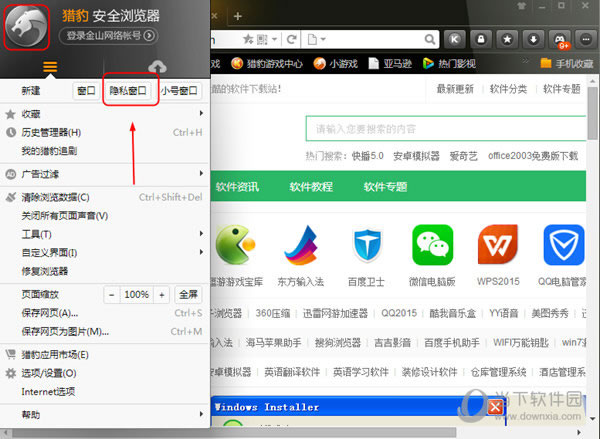The width and height of the screenshot is (600, 439).
Task: Click the K toolbar button icon
Action: click(x=455, y=39)
